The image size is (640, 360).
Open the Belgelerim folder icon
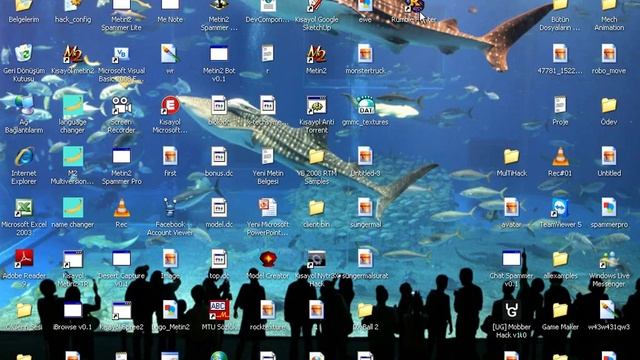(x=24, y=5)
